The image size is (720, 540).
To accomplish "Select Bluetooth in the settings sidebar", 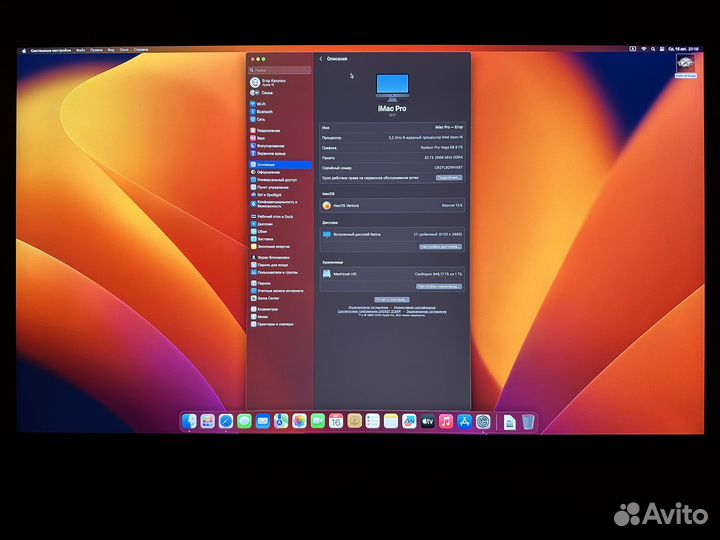I will [261, 112].
